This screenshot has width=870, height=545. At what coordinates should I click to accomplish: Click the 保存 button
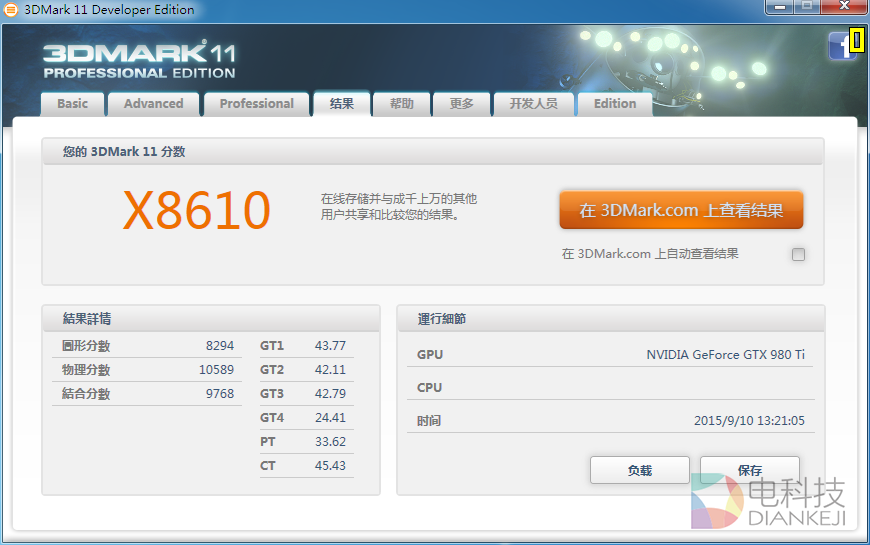(x=749, y=470)
